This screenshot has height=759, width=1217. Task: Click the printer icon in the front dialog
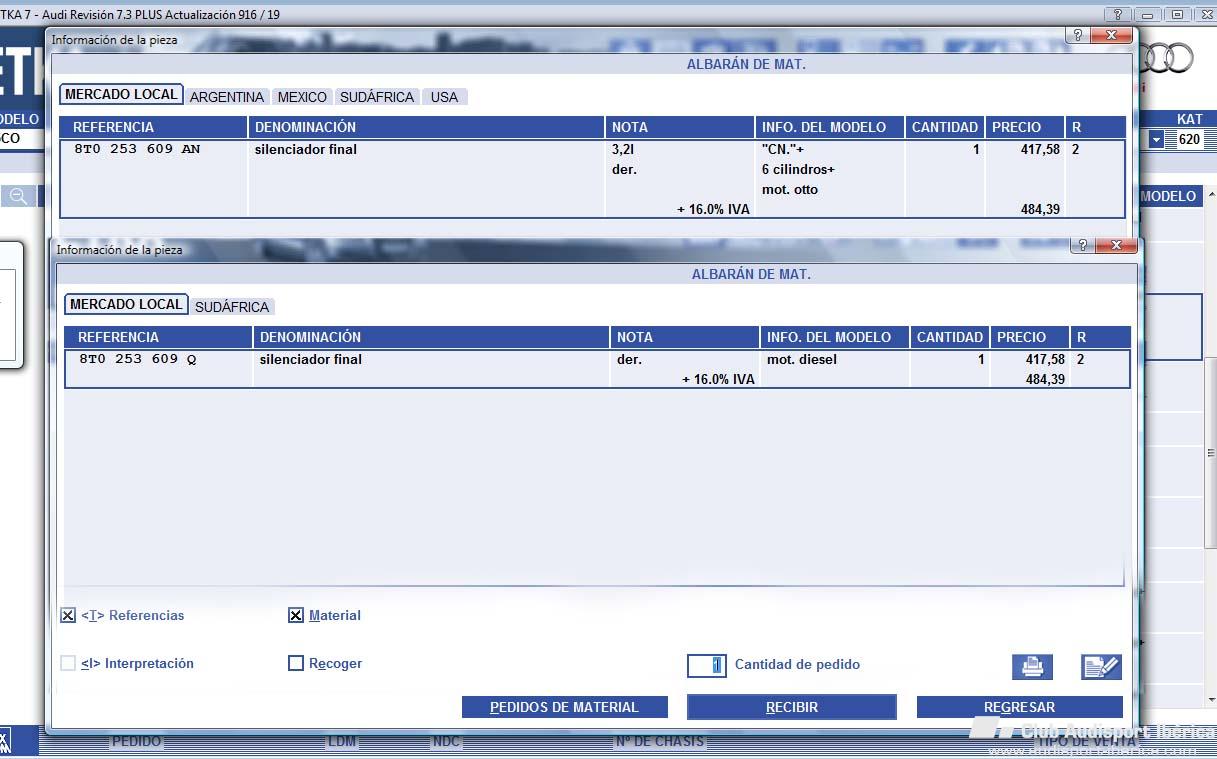tap(1032, 666)
